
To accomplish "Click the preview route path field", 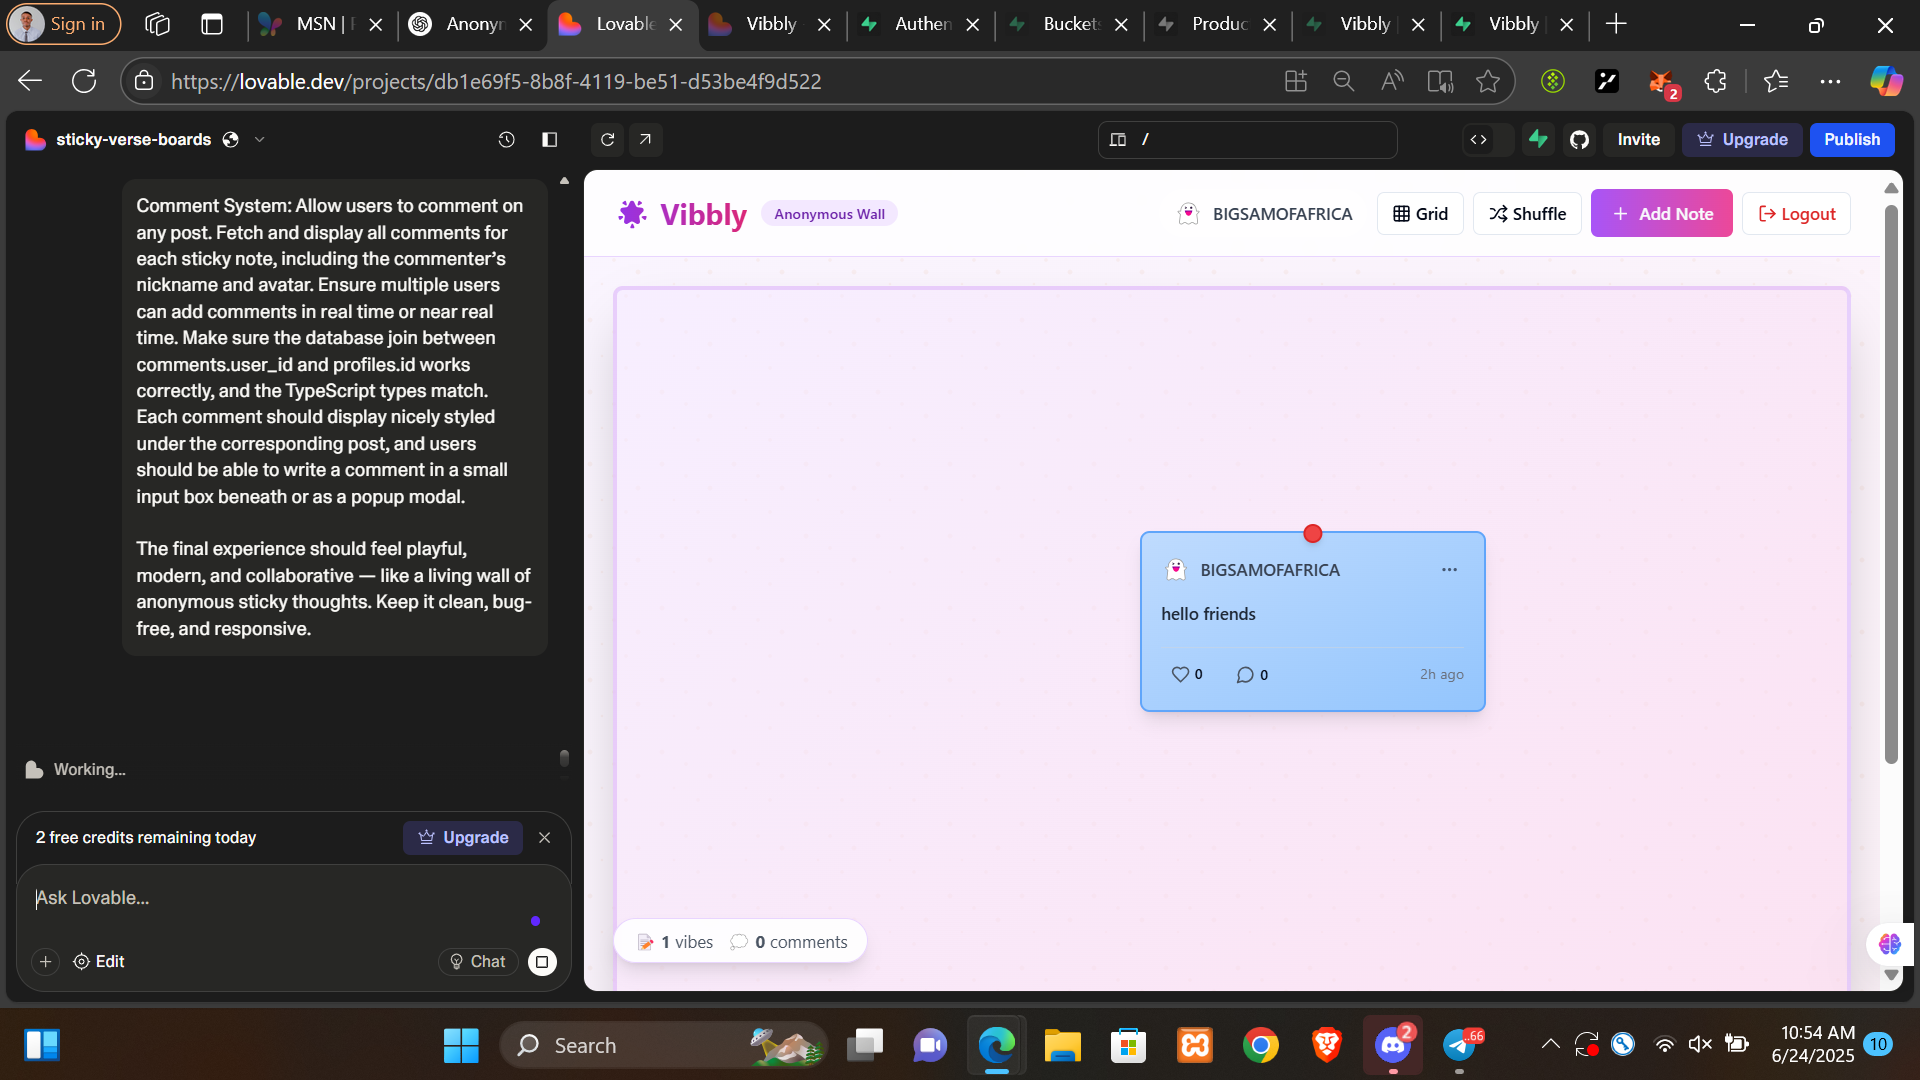I will pyautogui.click(x=1260, y=140).
